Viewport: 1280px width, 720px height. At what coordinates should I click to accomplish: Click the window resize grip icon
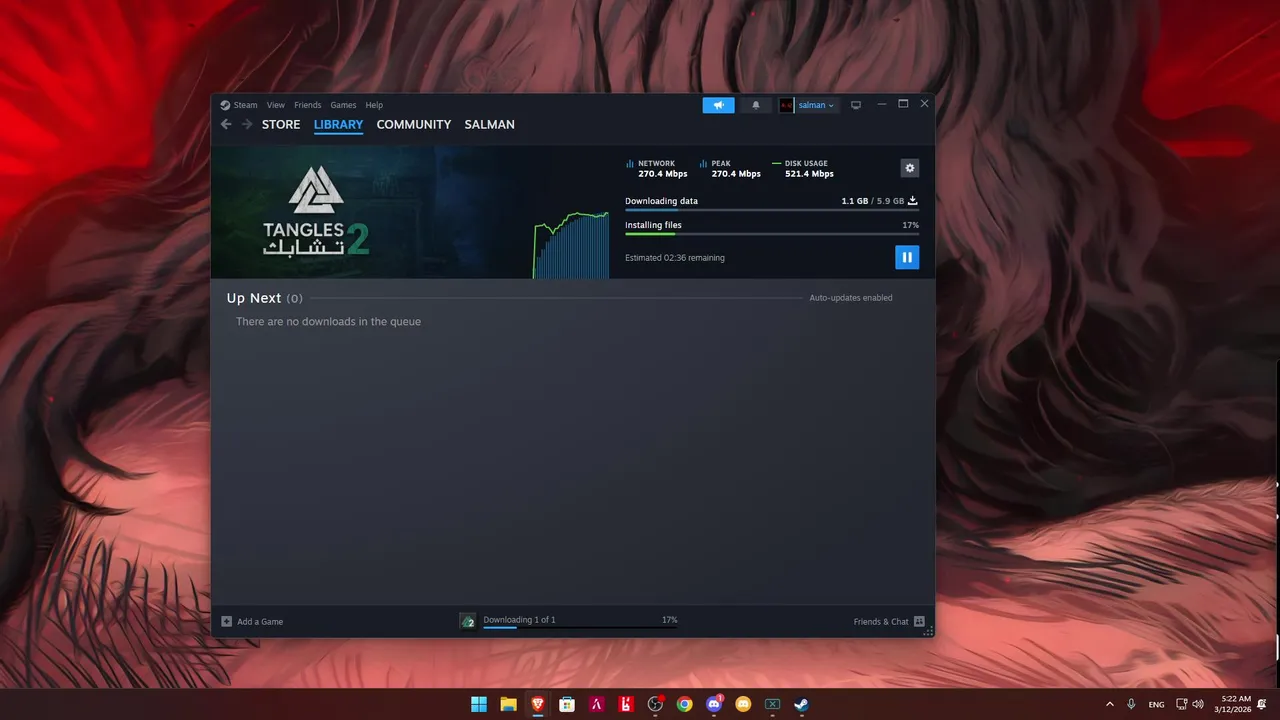[929, 631]
